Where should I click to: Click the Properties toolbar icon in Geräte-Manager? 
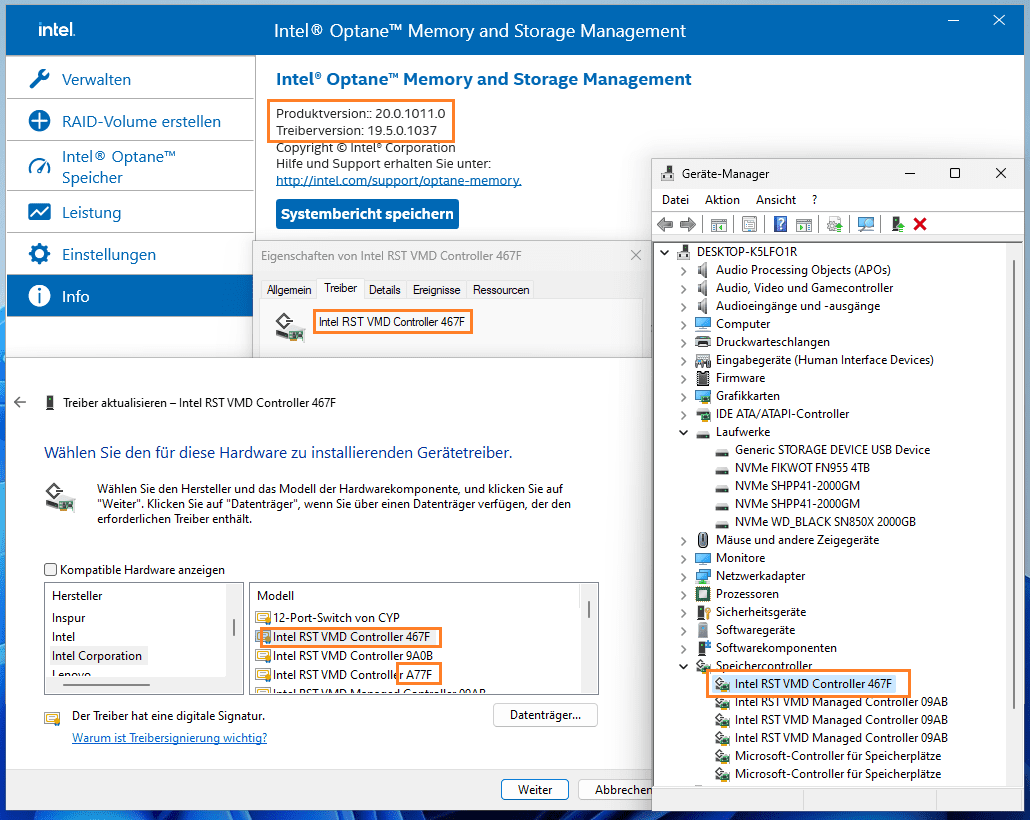(749, 225)
